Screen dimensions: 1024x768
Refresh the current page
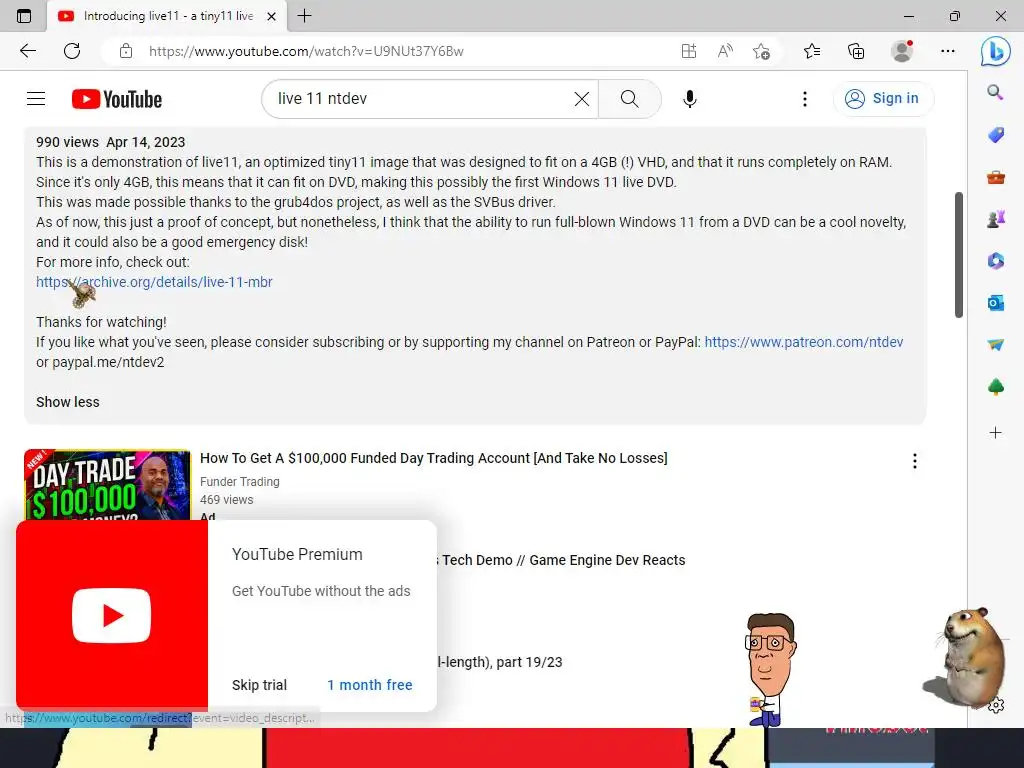click(72, 51)
